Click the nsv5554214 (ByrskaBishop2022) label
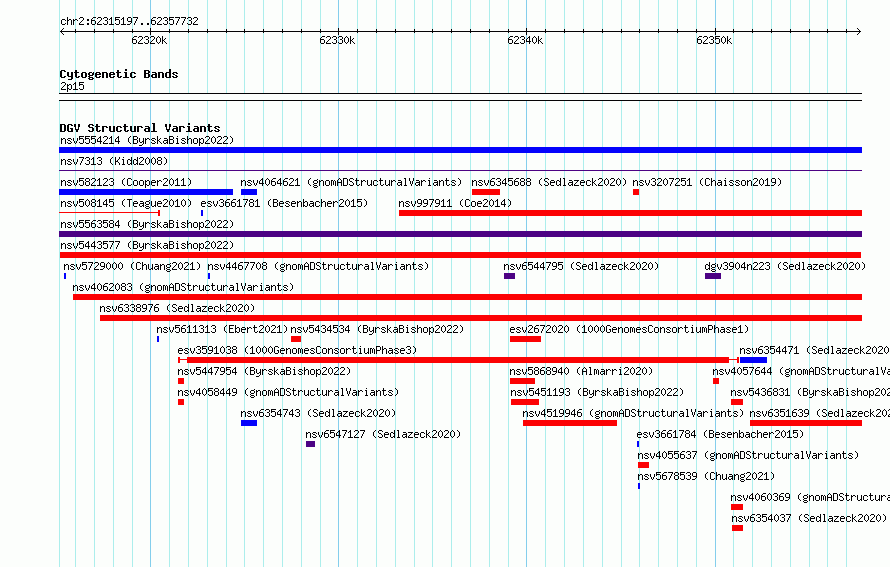Screen dimensions: 890x567 click(147, 140)
